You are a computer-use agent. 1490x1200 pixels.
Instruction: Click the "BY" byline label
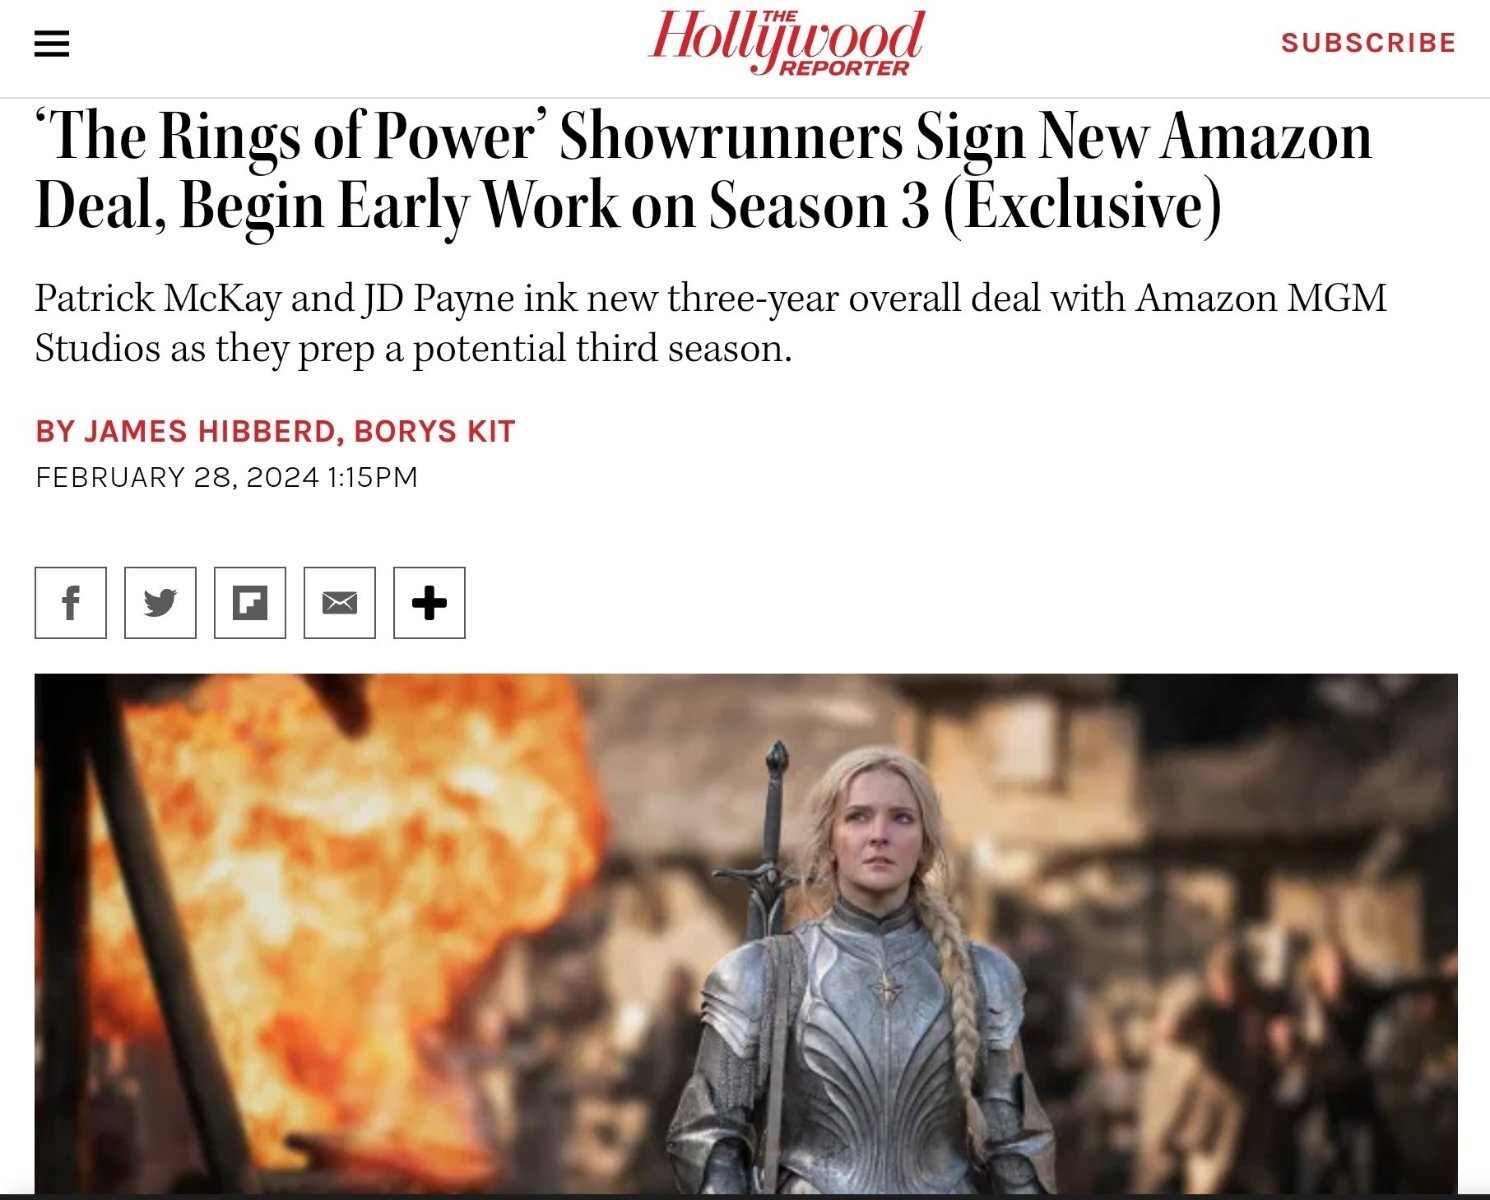(x=55, y=431)
